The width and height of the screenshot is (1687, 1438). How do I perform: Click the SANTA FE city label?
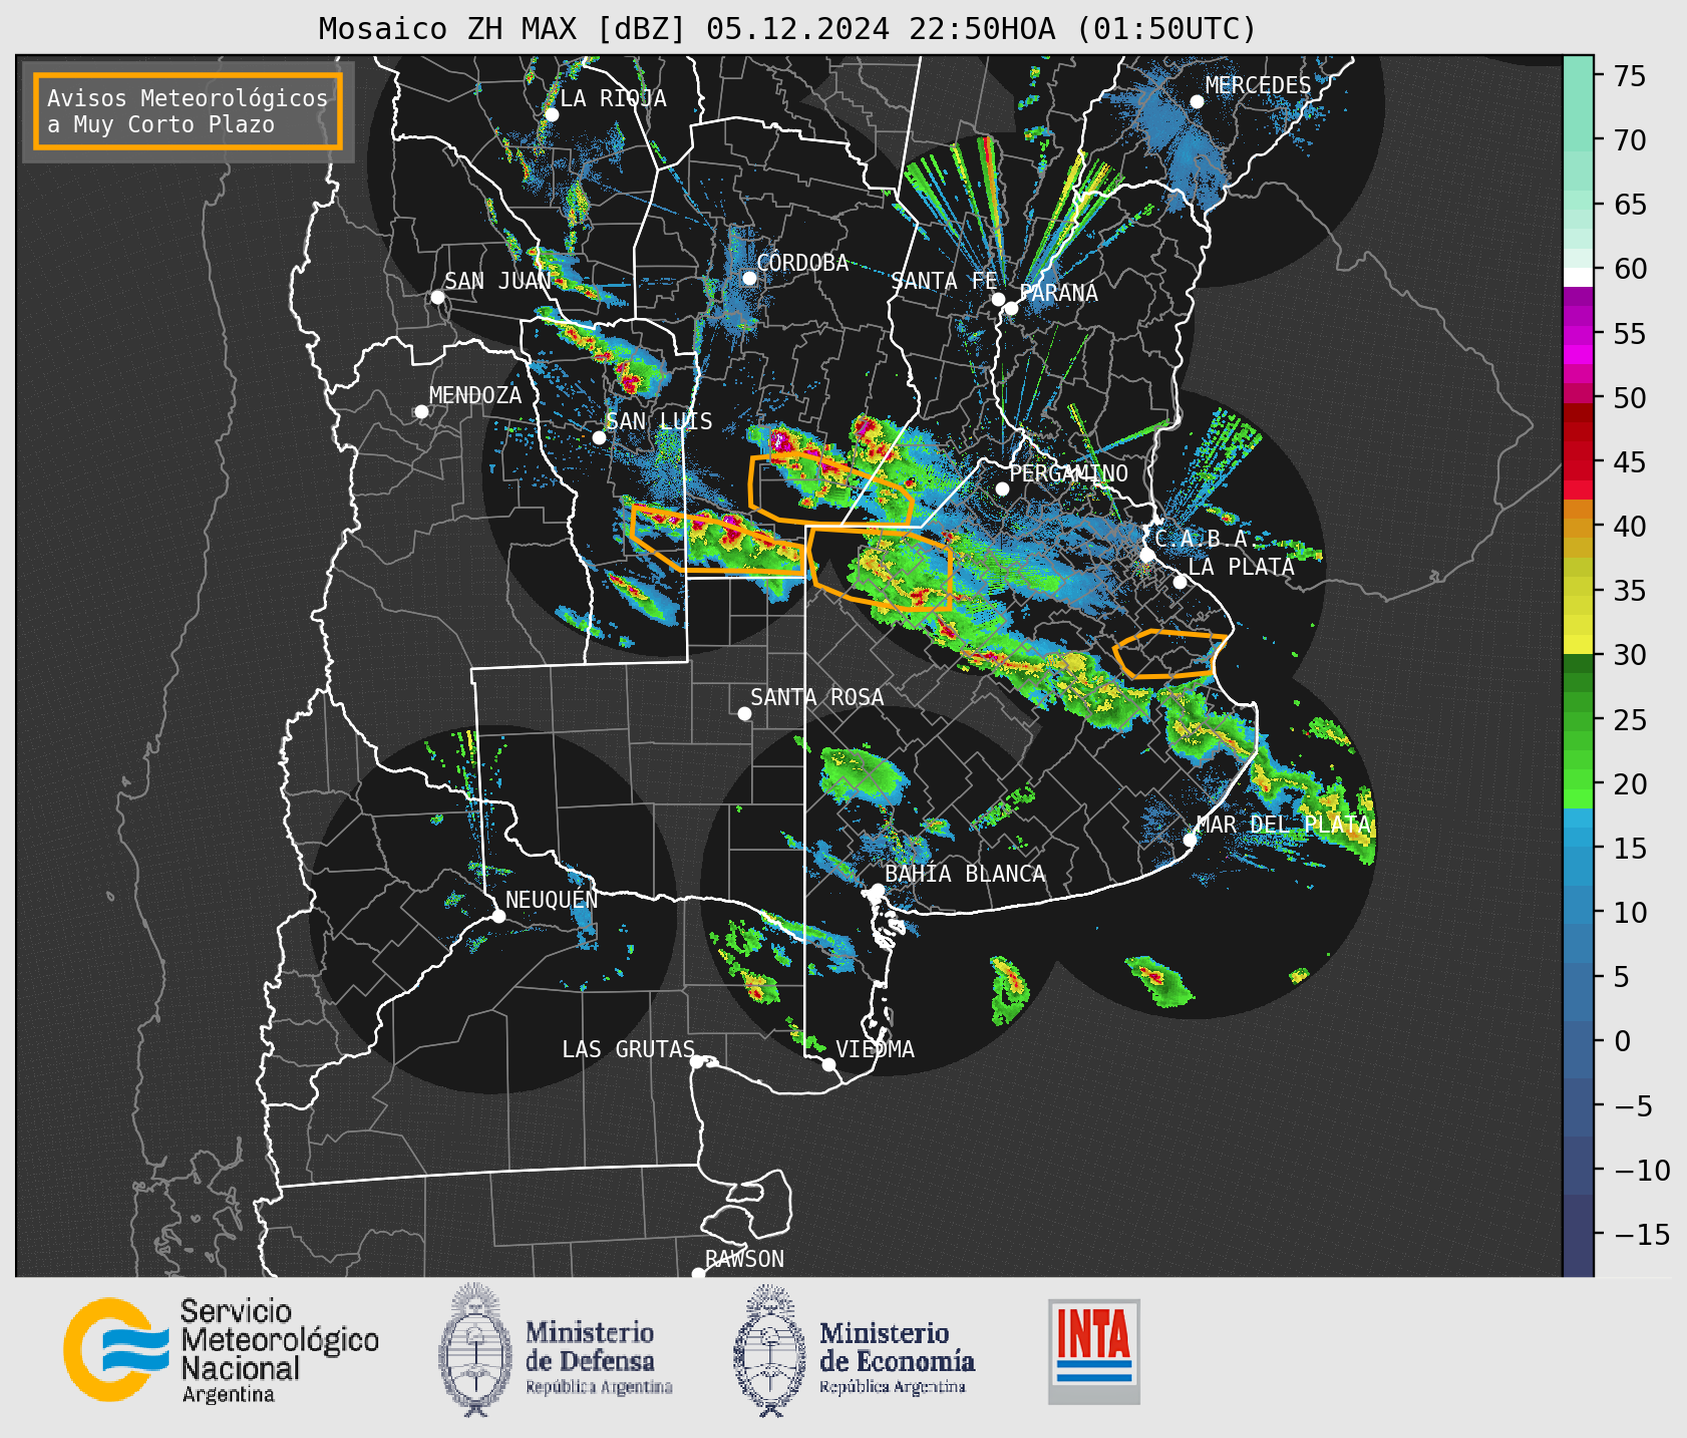(x=943, y=281)
